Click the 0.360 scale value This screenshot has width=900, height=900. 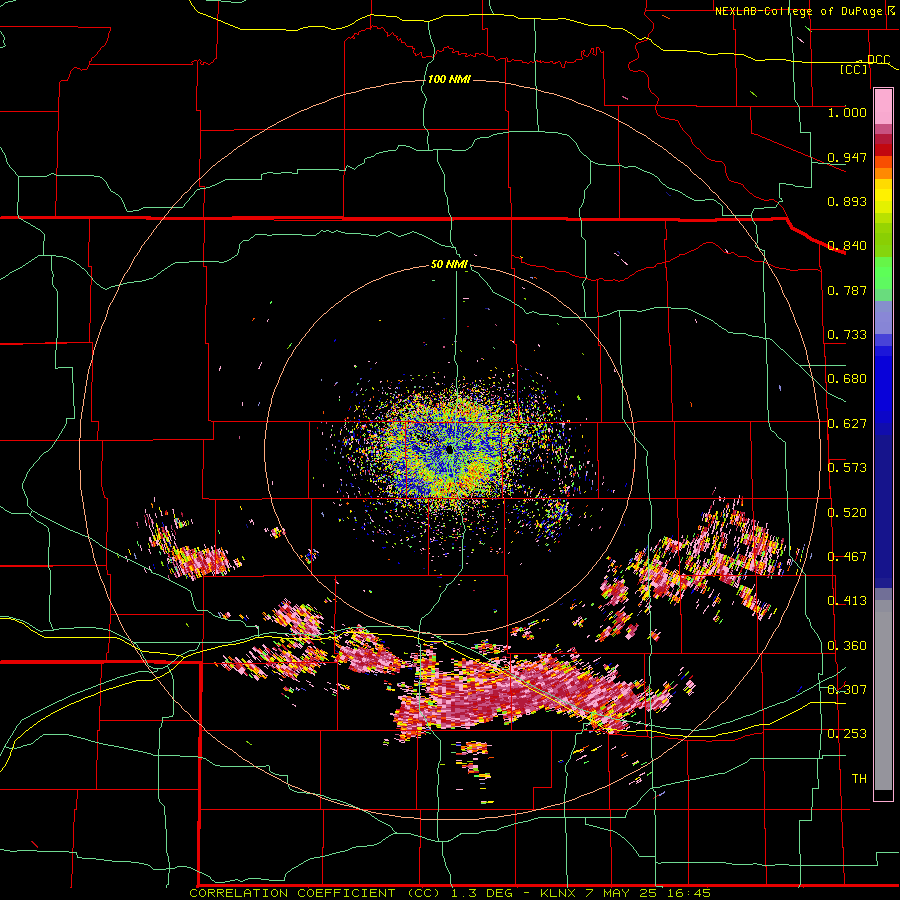(x=847, y=646)
